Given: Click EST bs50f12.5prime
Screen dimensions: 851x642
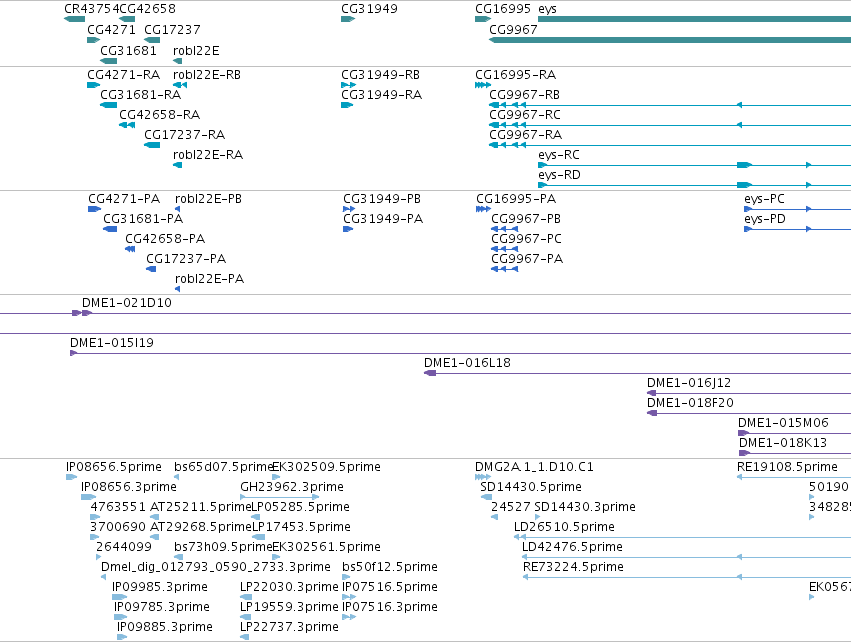Looking at the screenshot, I should click(390, 568).
